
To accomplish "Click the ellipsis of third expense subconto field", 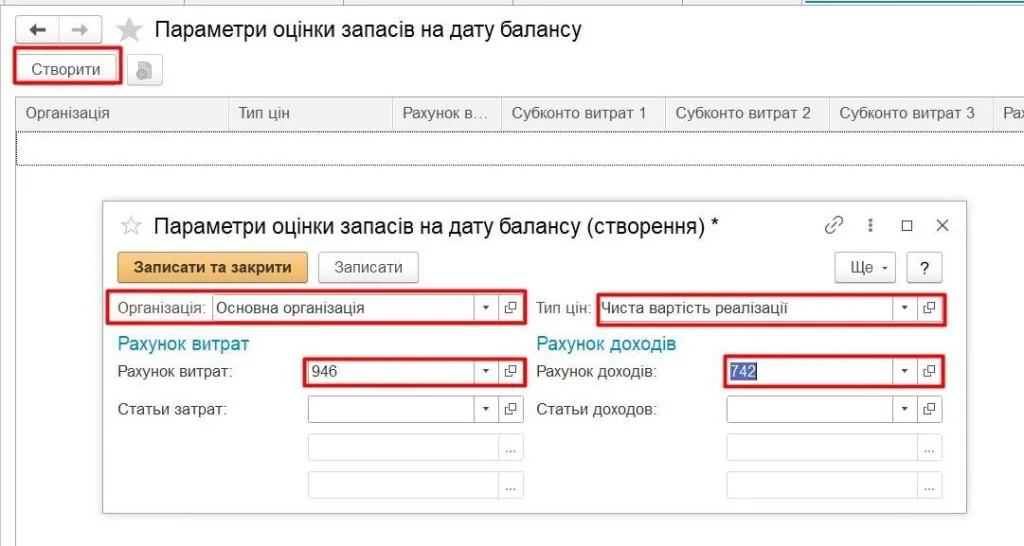I will pyautogui.click(x=511, y=486).
